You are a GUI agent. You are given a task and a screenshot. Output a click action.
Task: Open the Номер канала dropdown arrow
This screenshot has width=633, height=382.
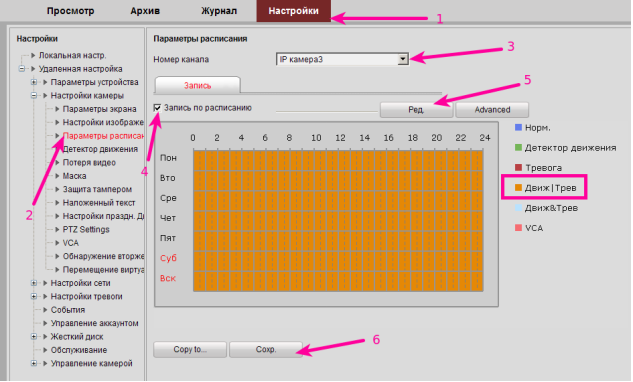click(x=402, y=59)
